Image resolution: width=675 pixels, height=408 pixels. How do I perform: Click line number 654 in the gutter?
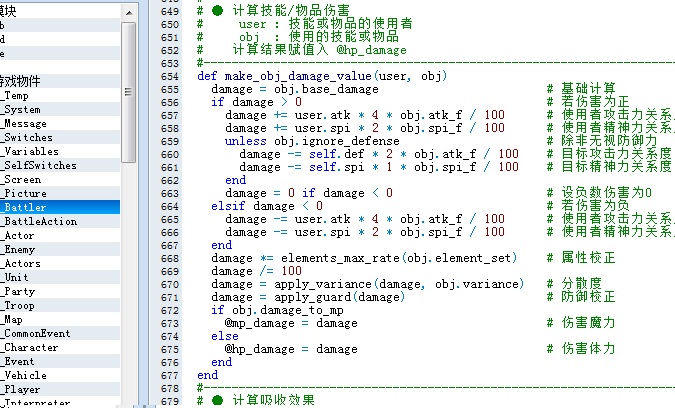coord(170,77)
